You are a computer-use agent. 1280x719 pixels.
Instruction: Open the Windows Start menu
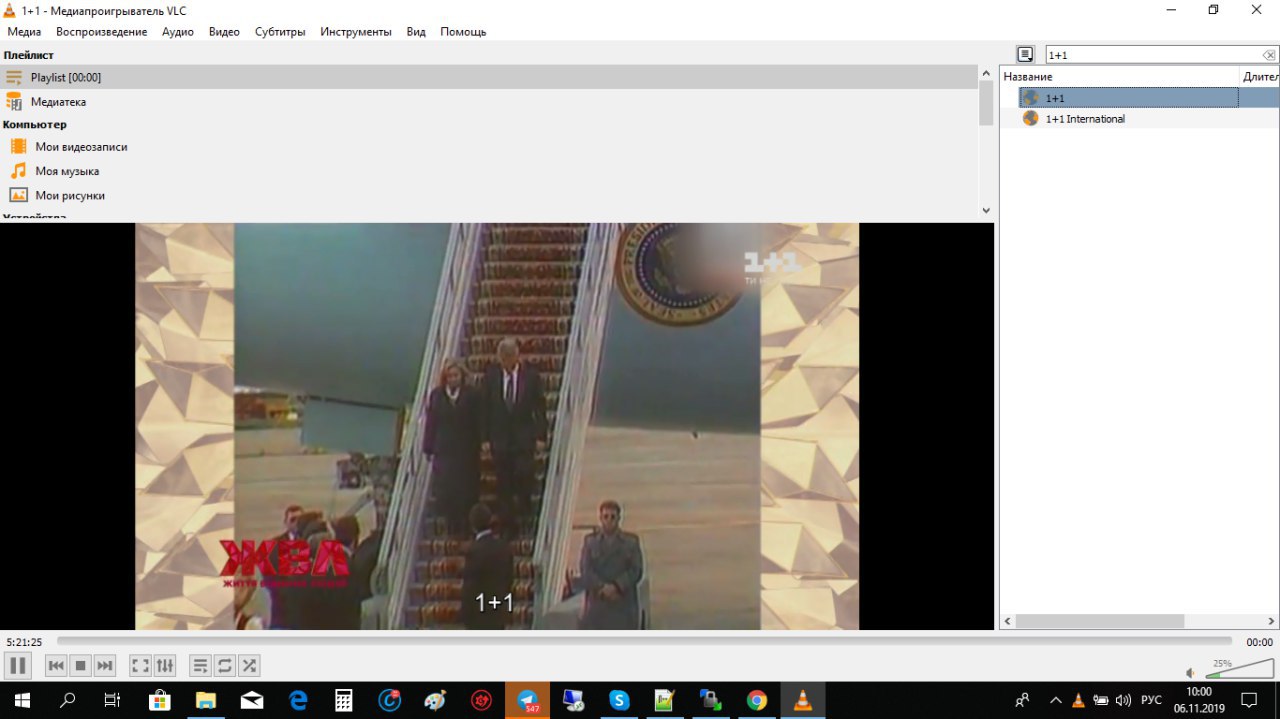pyautogui.click(x=21, y=700)
